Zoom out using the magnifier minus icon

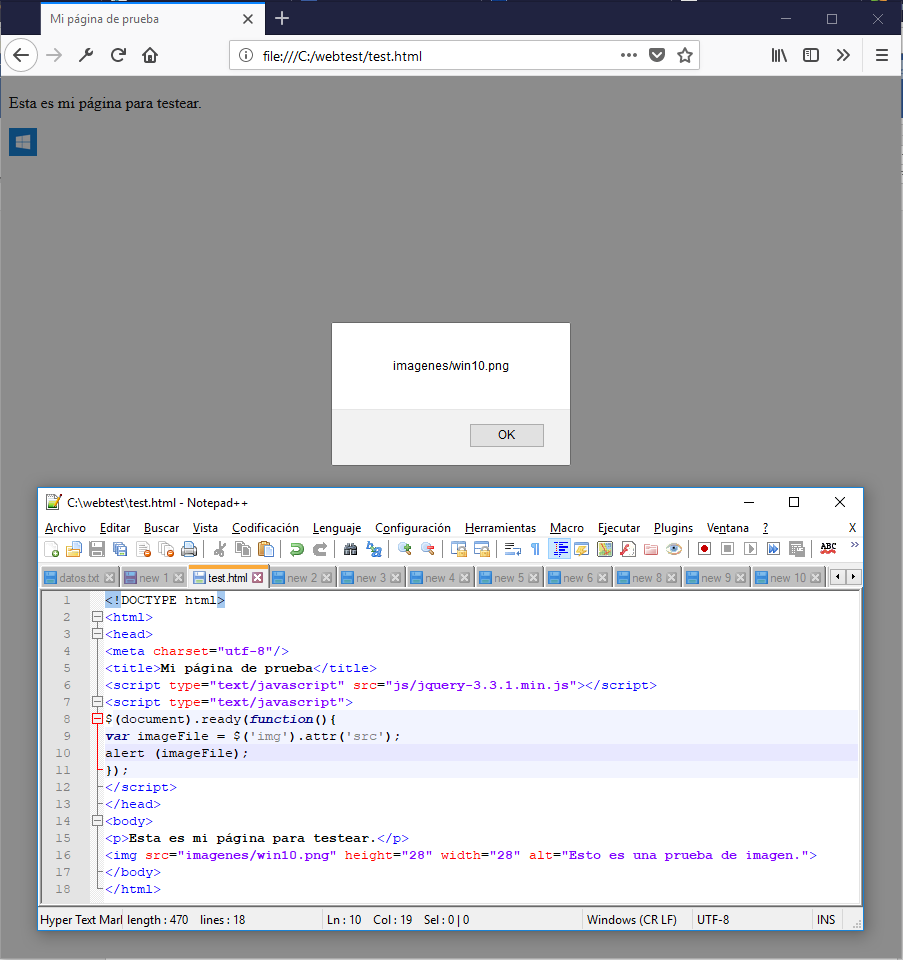(x=427, y=549)
